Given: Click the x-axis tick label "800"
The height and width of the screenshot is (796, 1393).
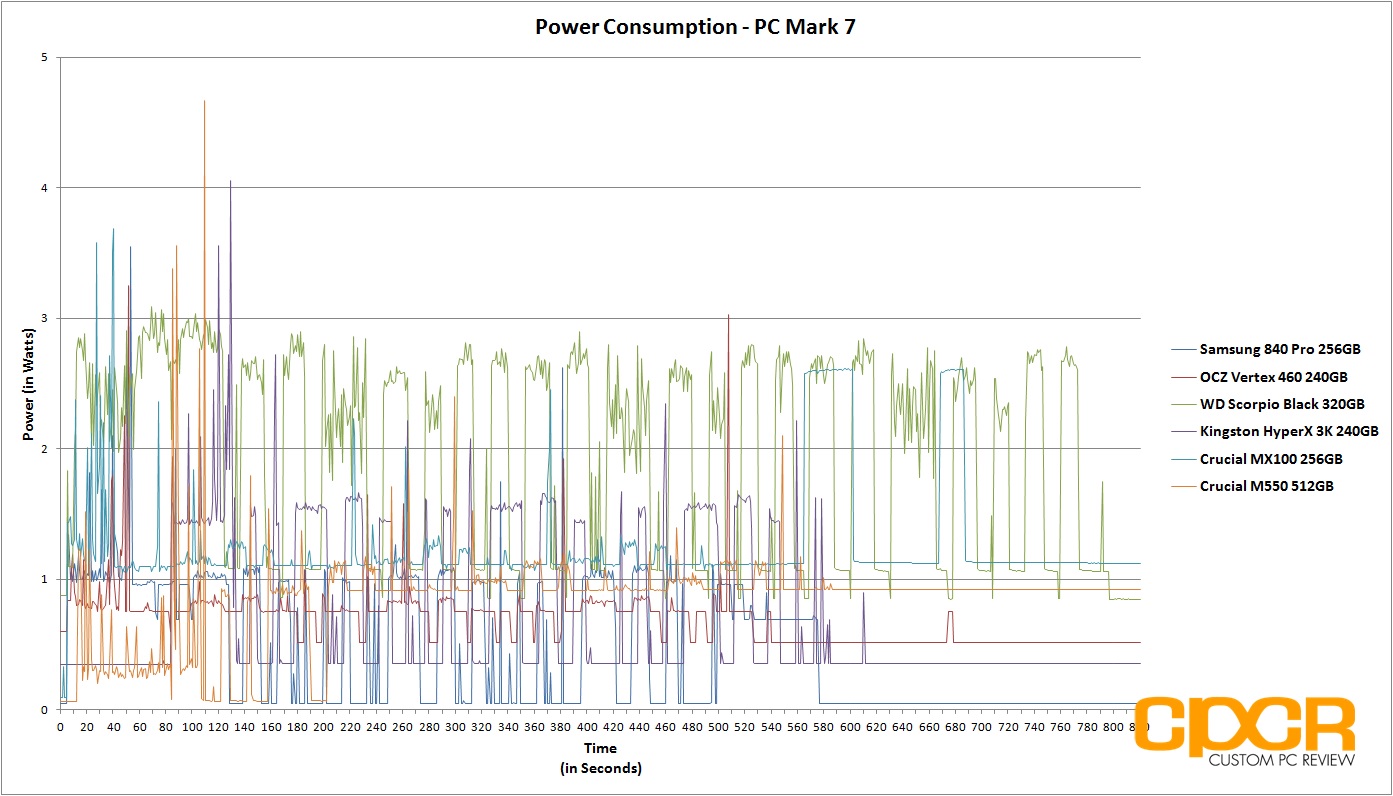Looking at the screenshot, I should (1114, 727).
